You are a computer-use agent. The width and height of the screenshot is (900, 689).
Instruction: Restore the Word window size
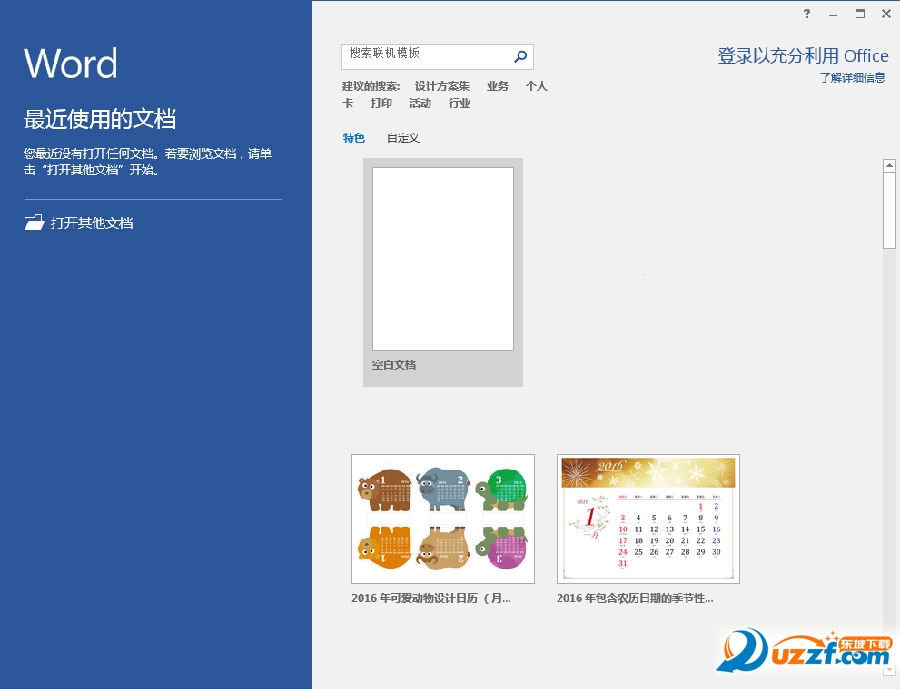[x=860, y=14]
